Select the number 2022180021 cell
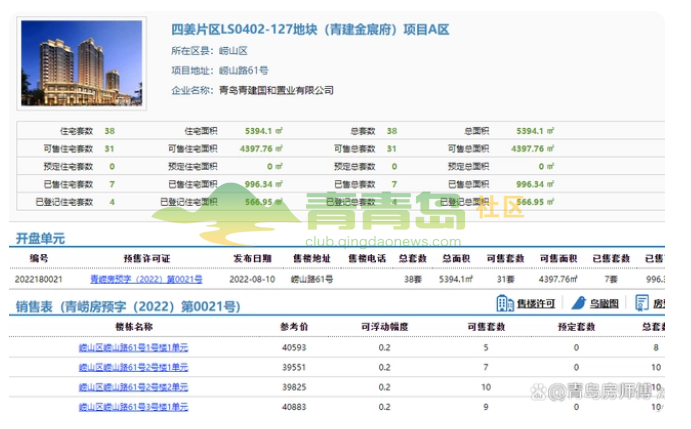Viewport: 691px width, 429px height. coord(39,279)
